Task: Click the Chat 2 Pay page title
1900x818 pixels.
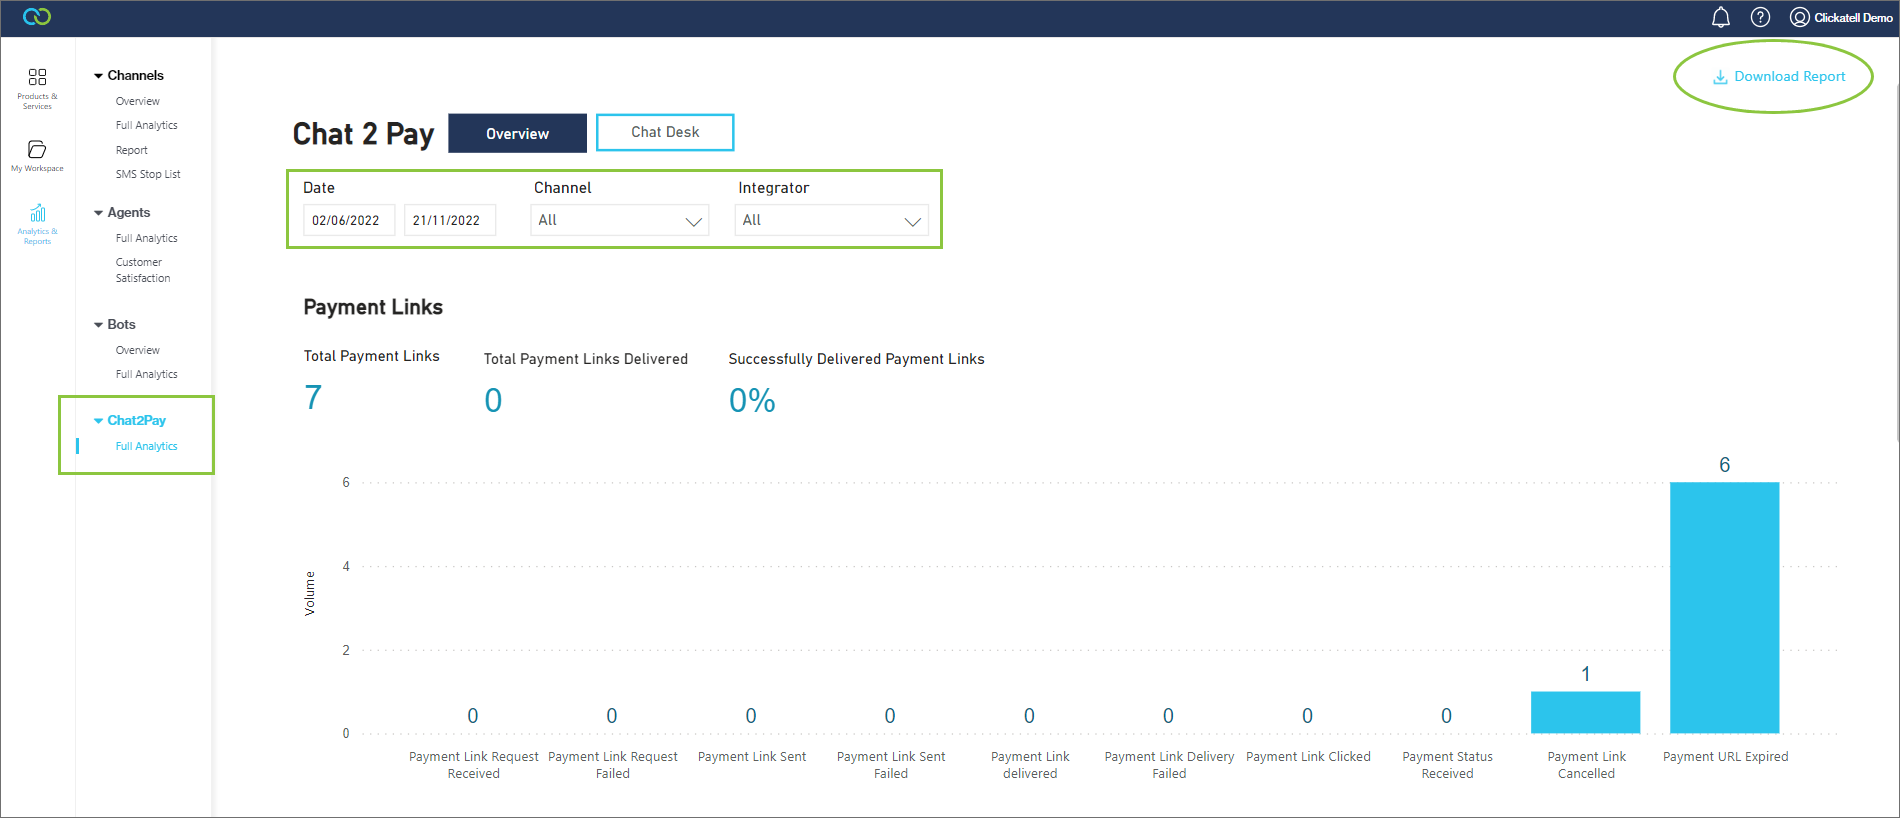Action: click(363, 134)
